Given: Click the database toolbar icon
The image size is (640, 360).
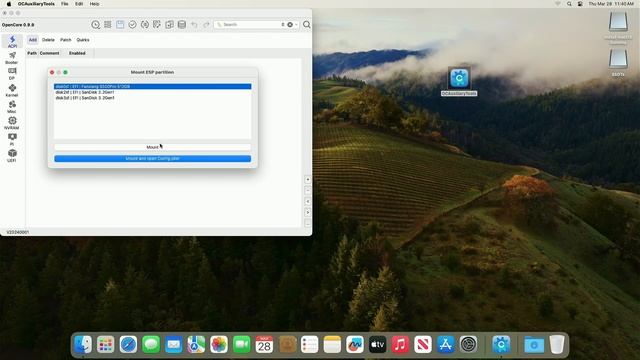Looking at the screenshot, I should click(x=182, y=25).
